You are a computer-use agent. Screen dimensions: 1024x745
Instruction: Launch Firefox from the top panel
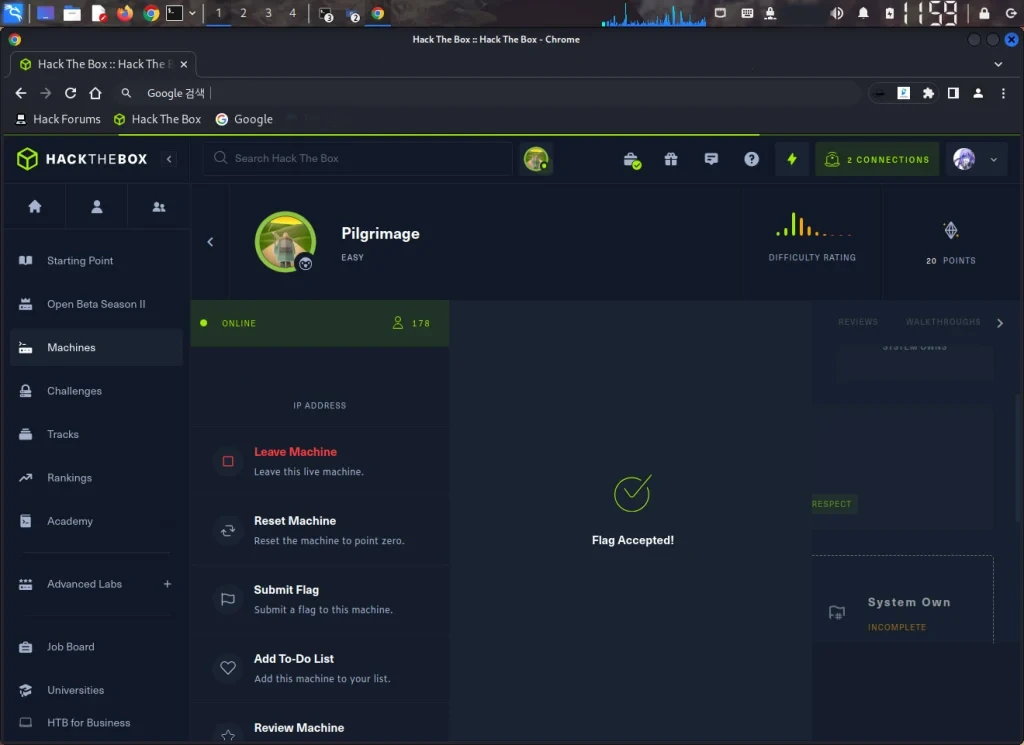click(124, 13)
